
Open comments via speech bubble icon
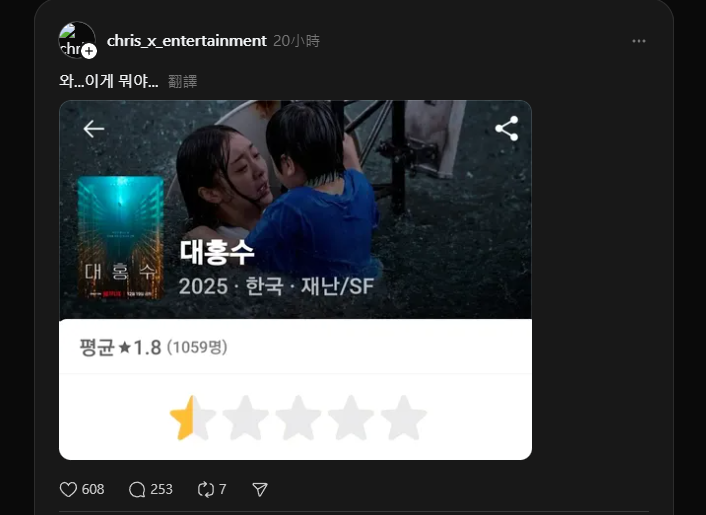tap(137, 489)
